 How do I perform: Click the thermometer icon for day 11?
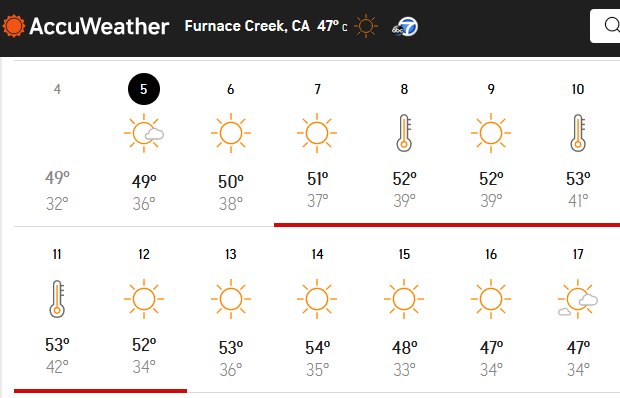[x=57, y=299]
